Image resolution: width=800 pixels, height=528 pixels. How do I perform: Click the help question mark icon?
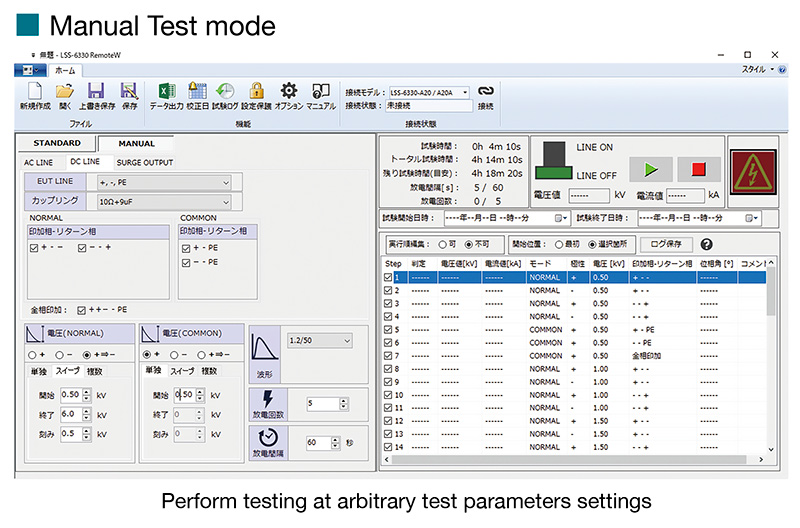[706, 244]
